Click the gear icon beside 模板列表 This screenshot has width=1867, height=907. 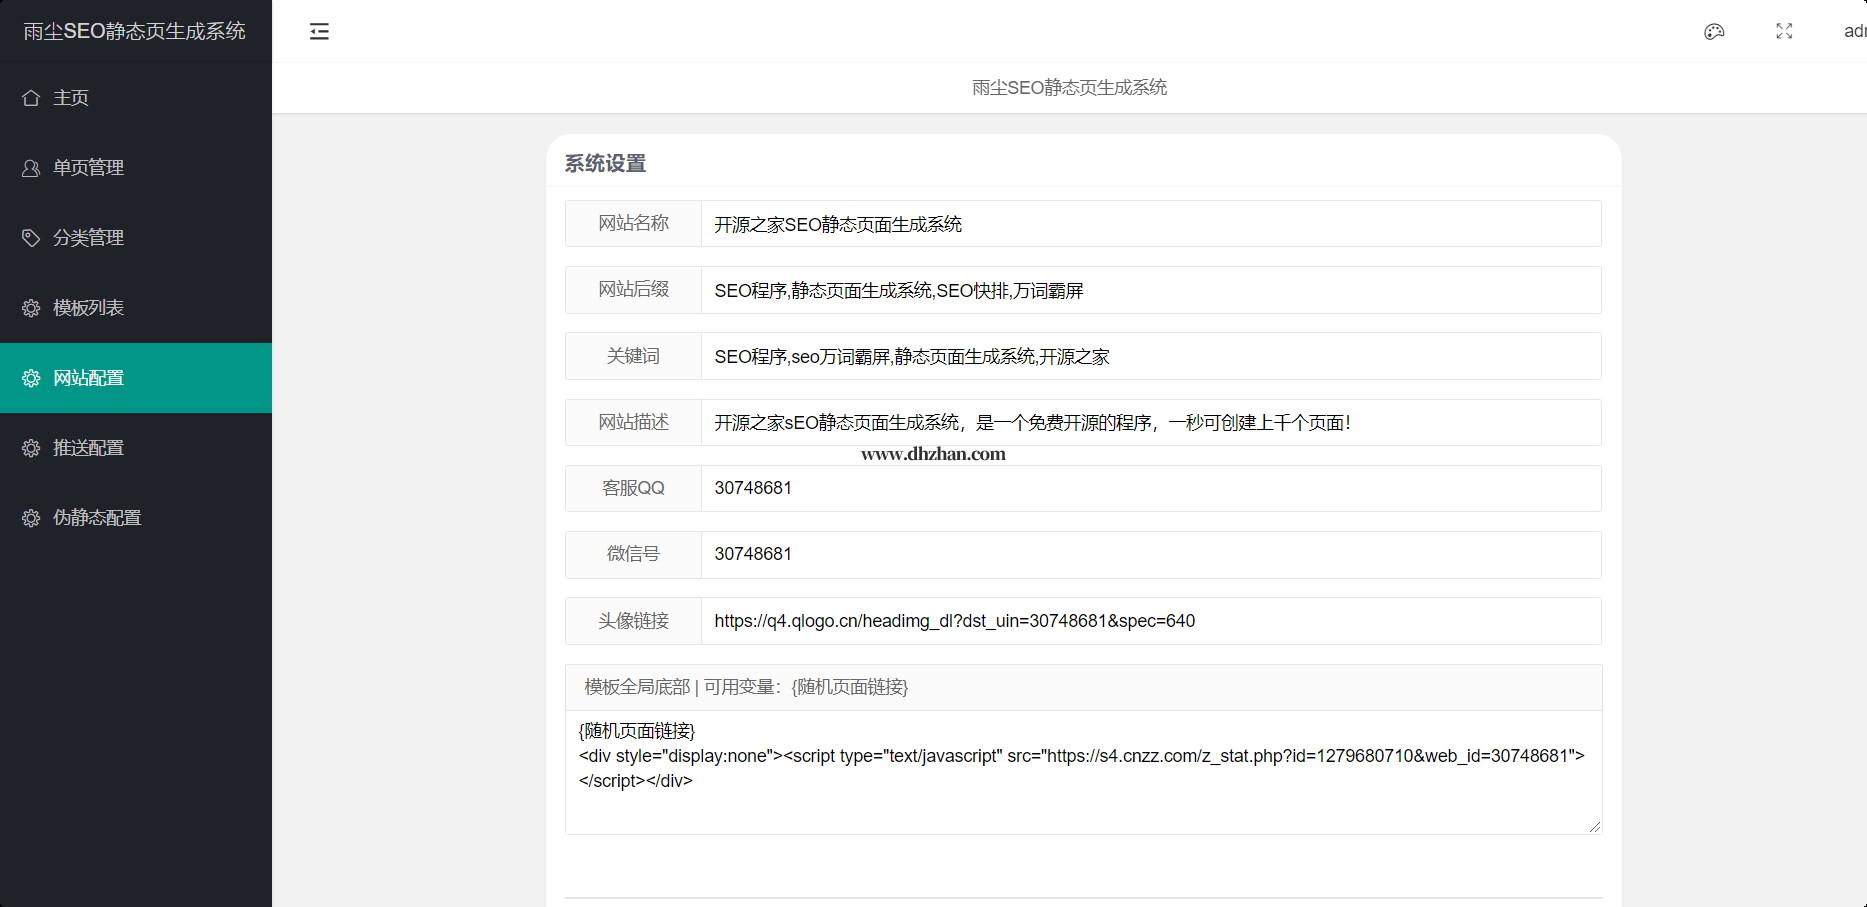pos(31,308)
